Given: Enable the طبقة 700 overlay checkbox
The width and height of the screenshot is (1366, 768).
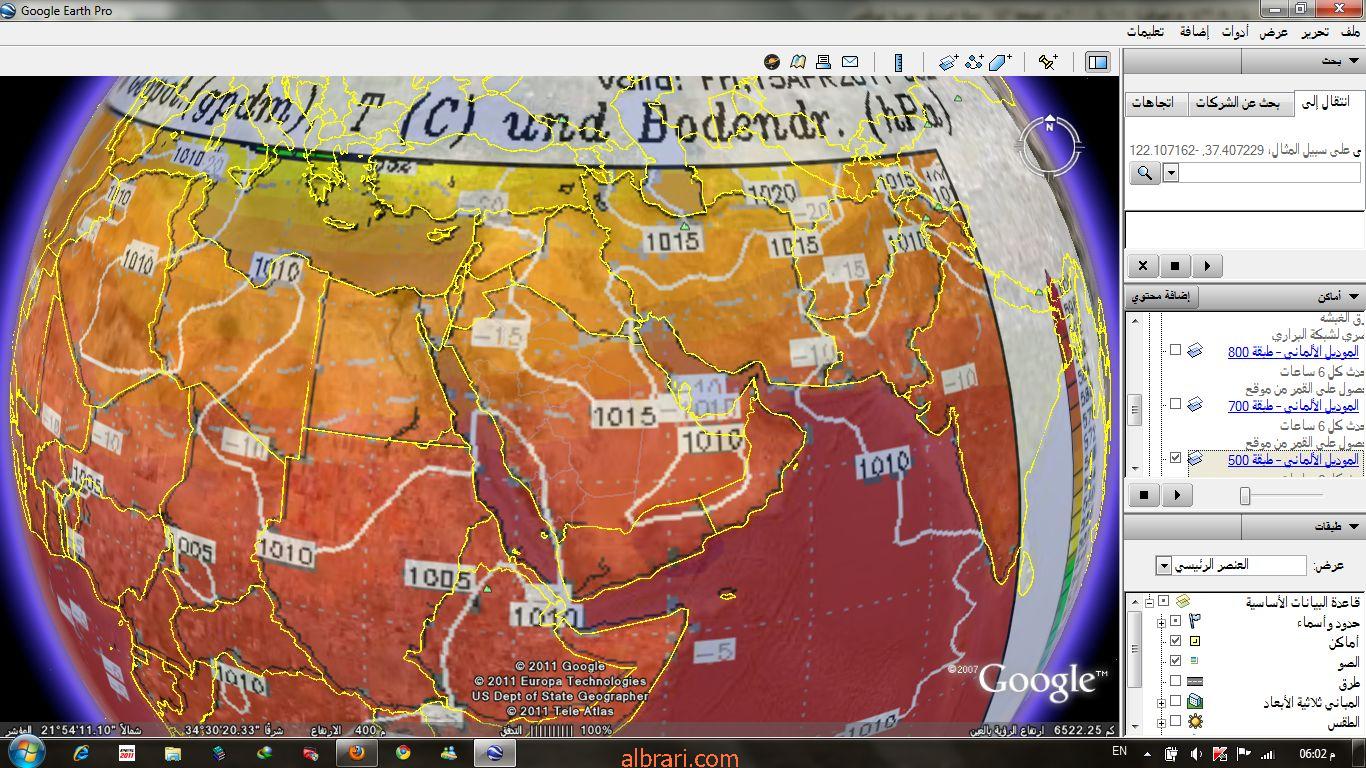Looking at the screenshot, I should [x=1176, y=404].
